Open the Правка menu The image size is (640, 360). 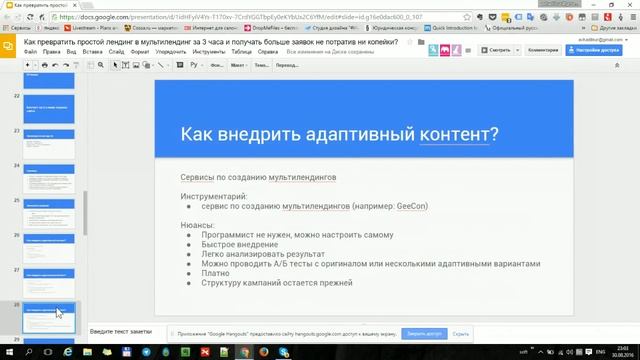[51, 52]
